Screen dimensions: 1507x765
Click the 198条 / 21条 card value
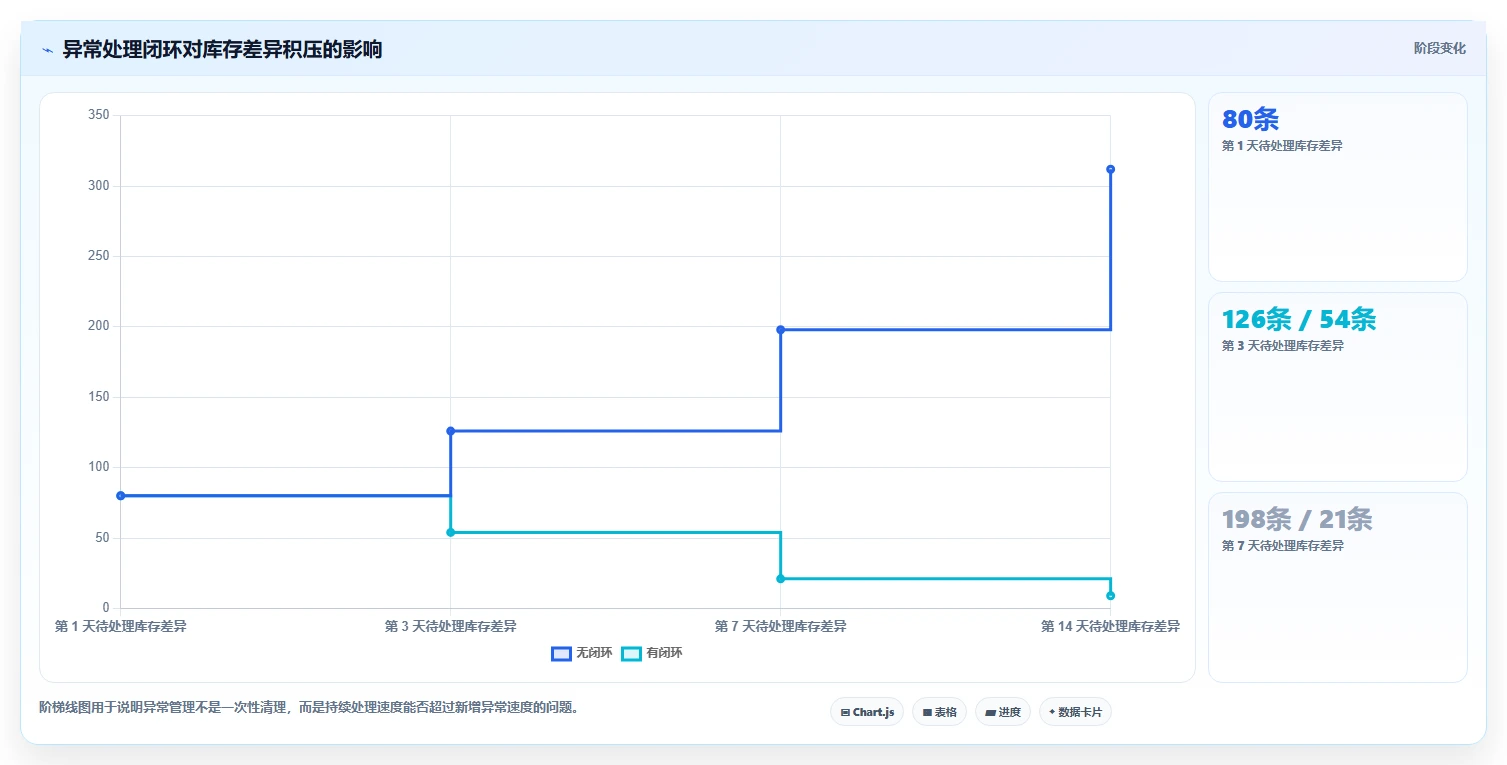tap(1297, 520)
